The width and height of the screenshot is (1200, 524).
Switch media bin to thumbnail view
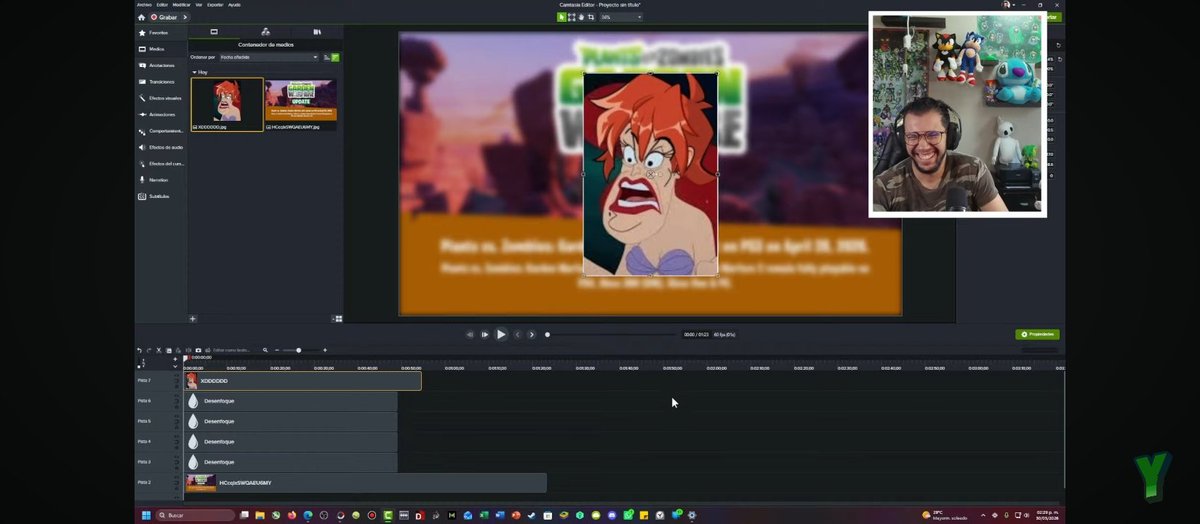[x=338, y=318]
